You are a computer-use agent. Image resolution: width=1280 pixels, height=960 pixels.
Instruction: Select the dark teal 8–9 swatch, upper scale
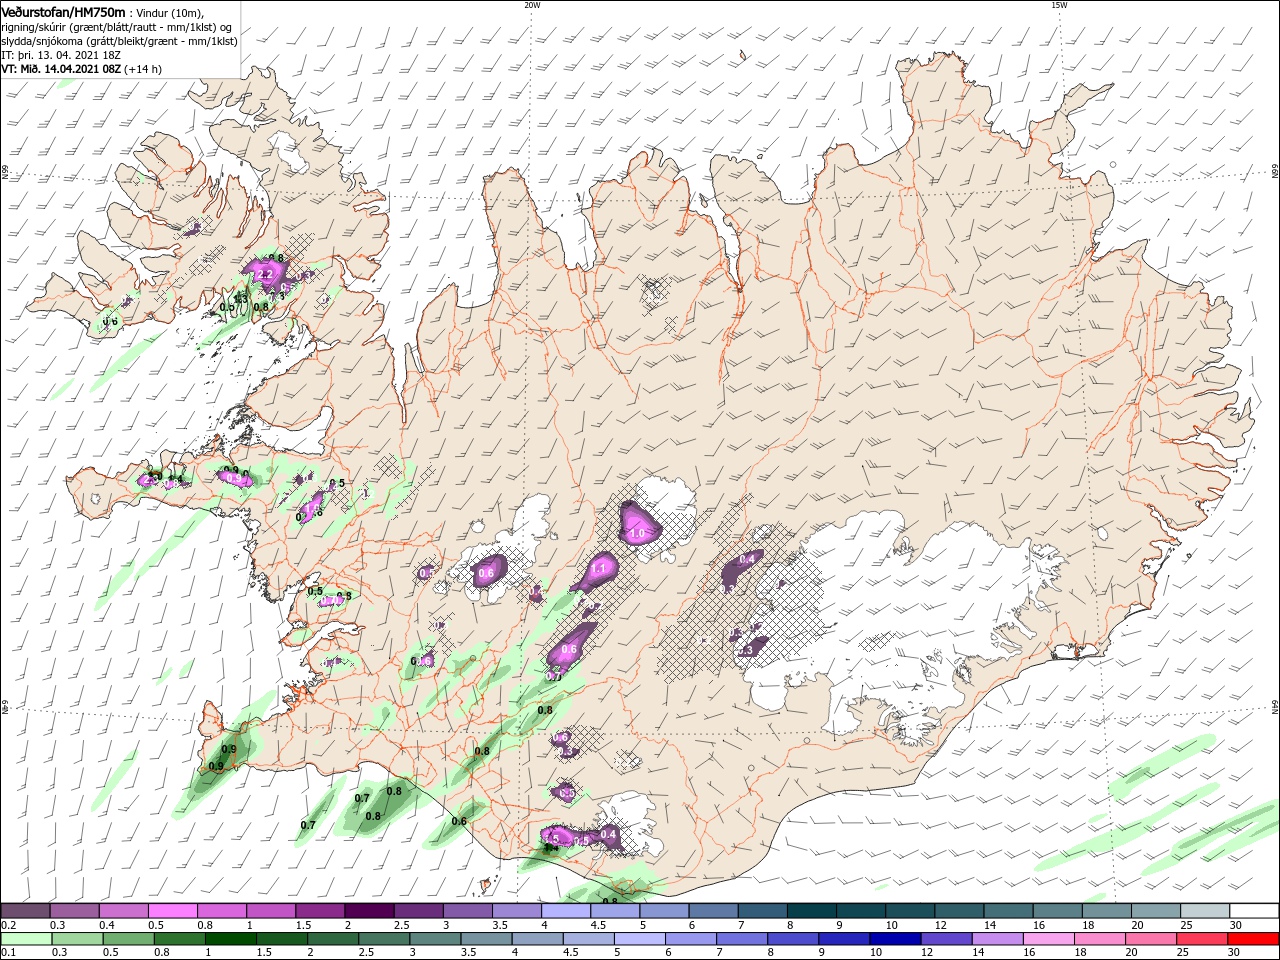tap(810, 911)
